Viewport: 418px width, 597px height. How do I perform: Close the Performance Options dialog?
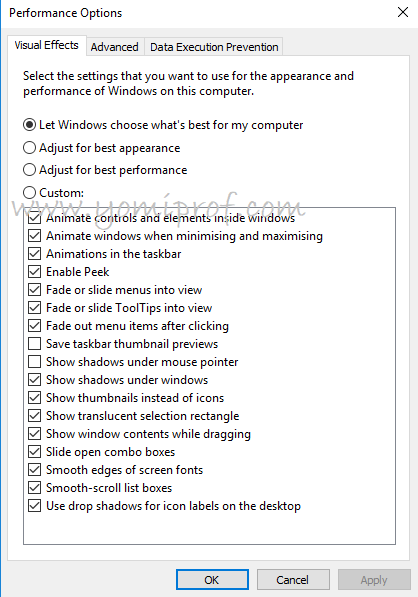[403, 12]
